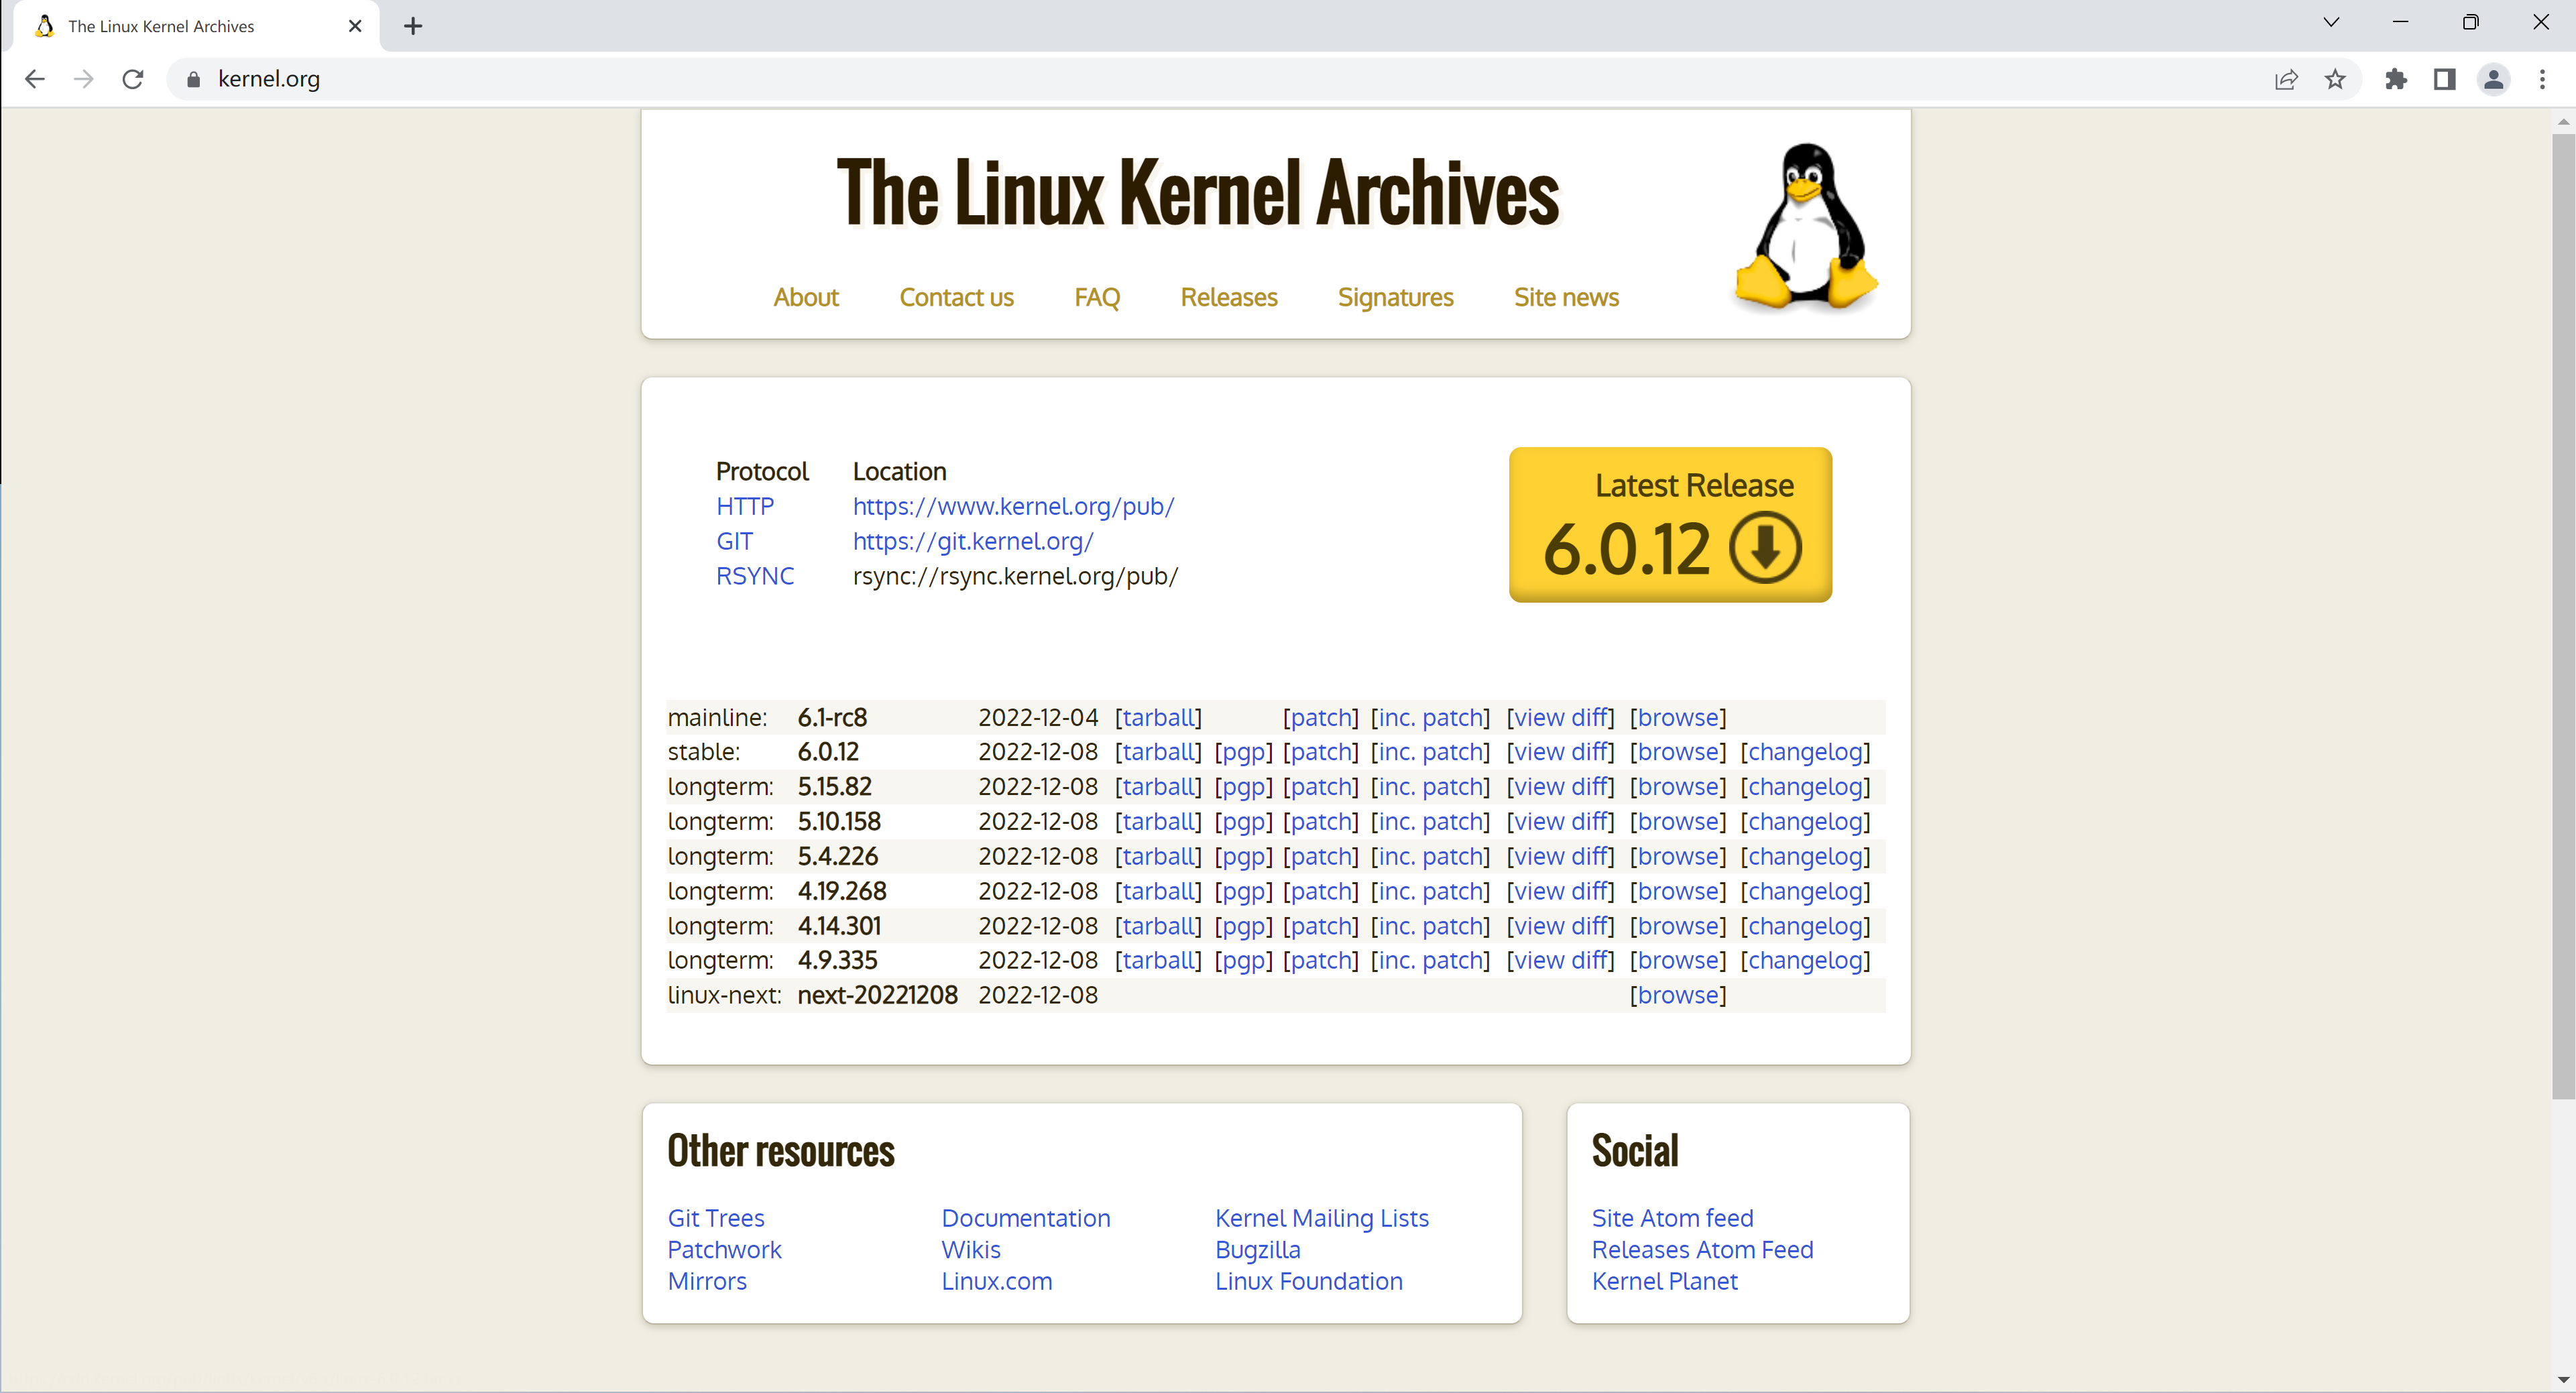Select version text 5.10.158
The width and height of the screenshot is (2576, 1393).
click(x=839, y=822)
